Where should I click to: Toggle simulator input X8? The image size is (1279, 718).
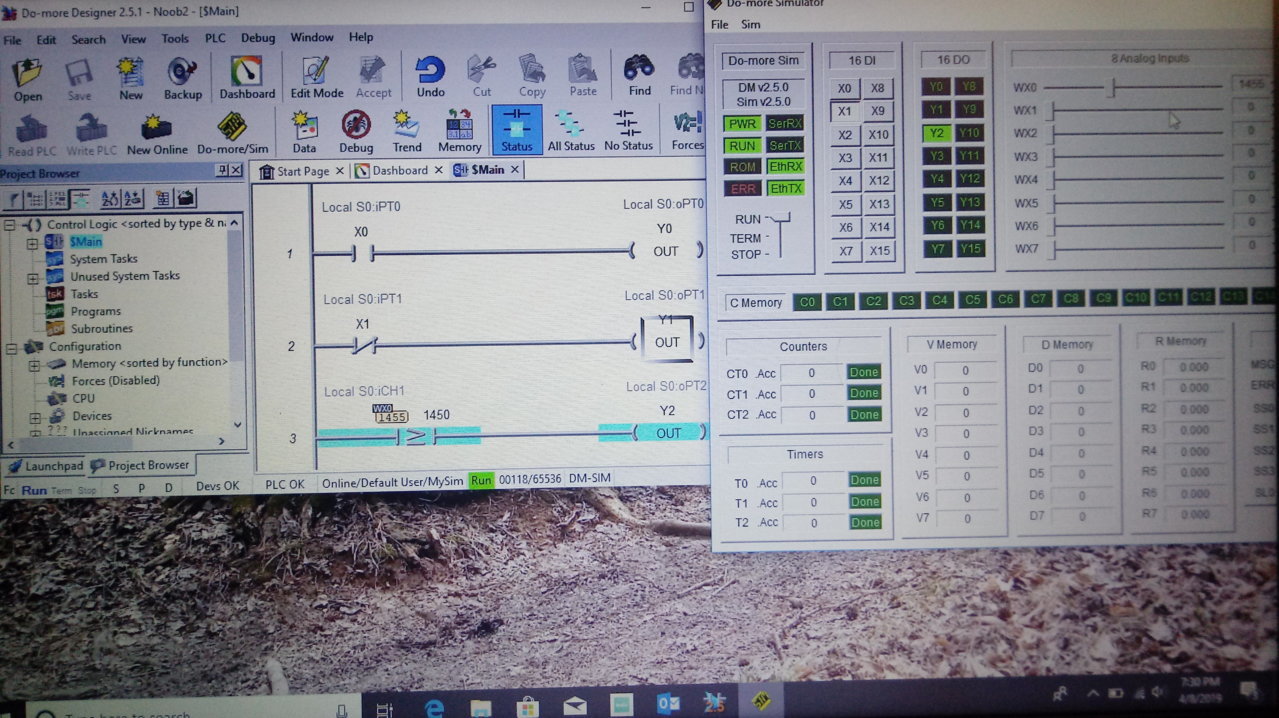(x=877, y=88)
